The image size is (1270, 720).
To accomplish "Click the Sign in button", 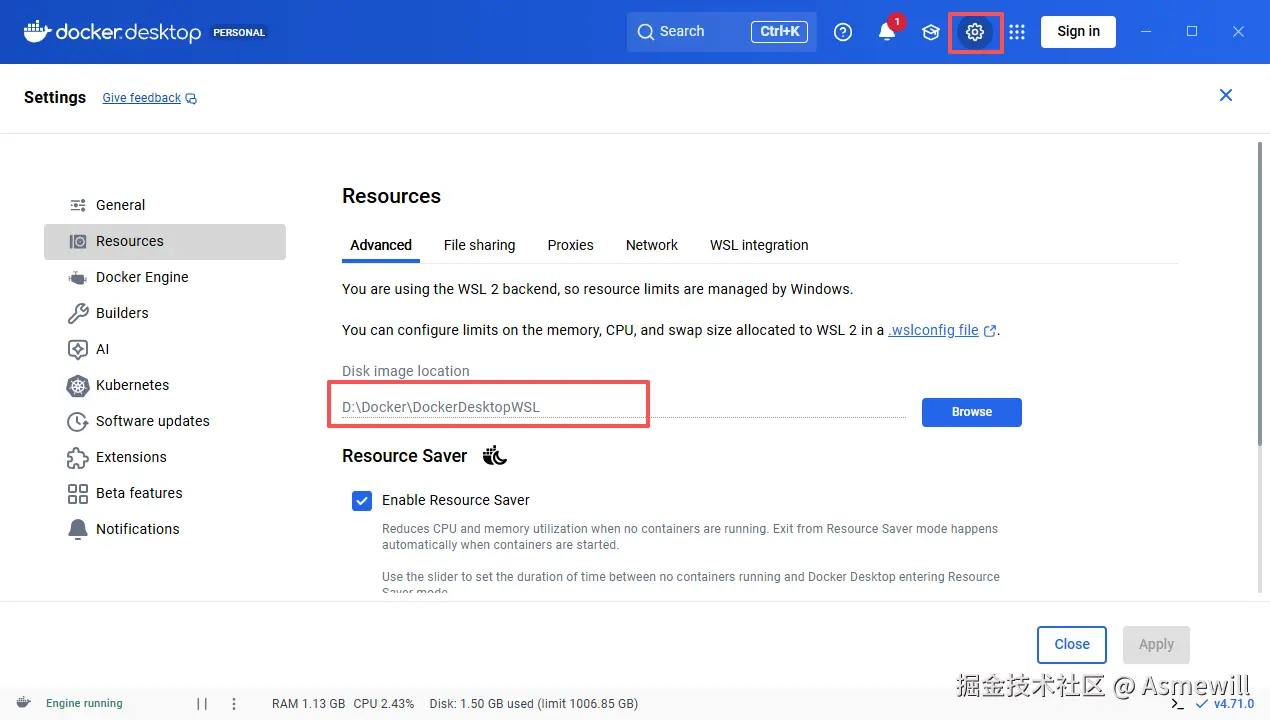I will tap(1078, 32).
